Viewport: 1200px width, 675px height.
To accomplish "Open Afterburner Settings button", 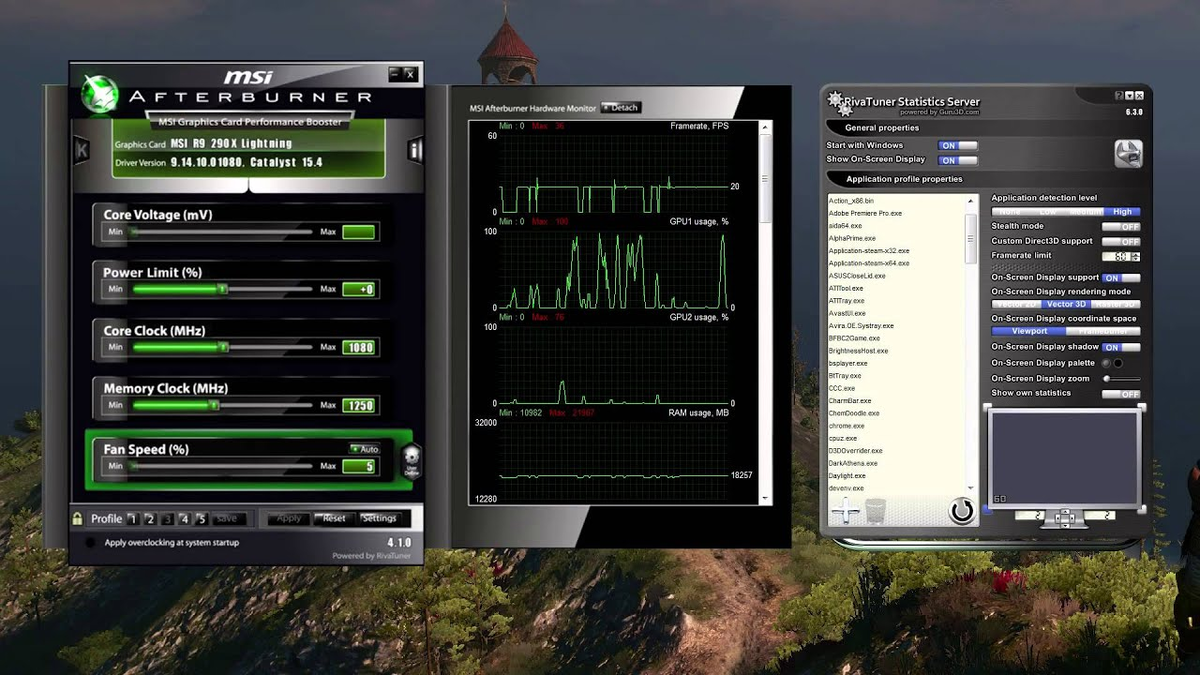I will [x=380, y=518].
